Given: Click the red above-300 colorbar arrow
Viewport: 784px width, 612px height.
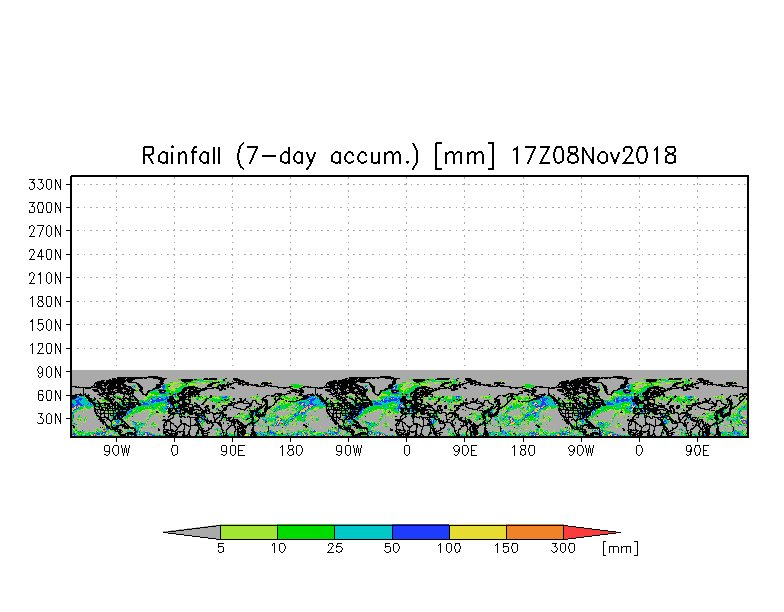Looking at the screenshot, I should coord(592,532).
